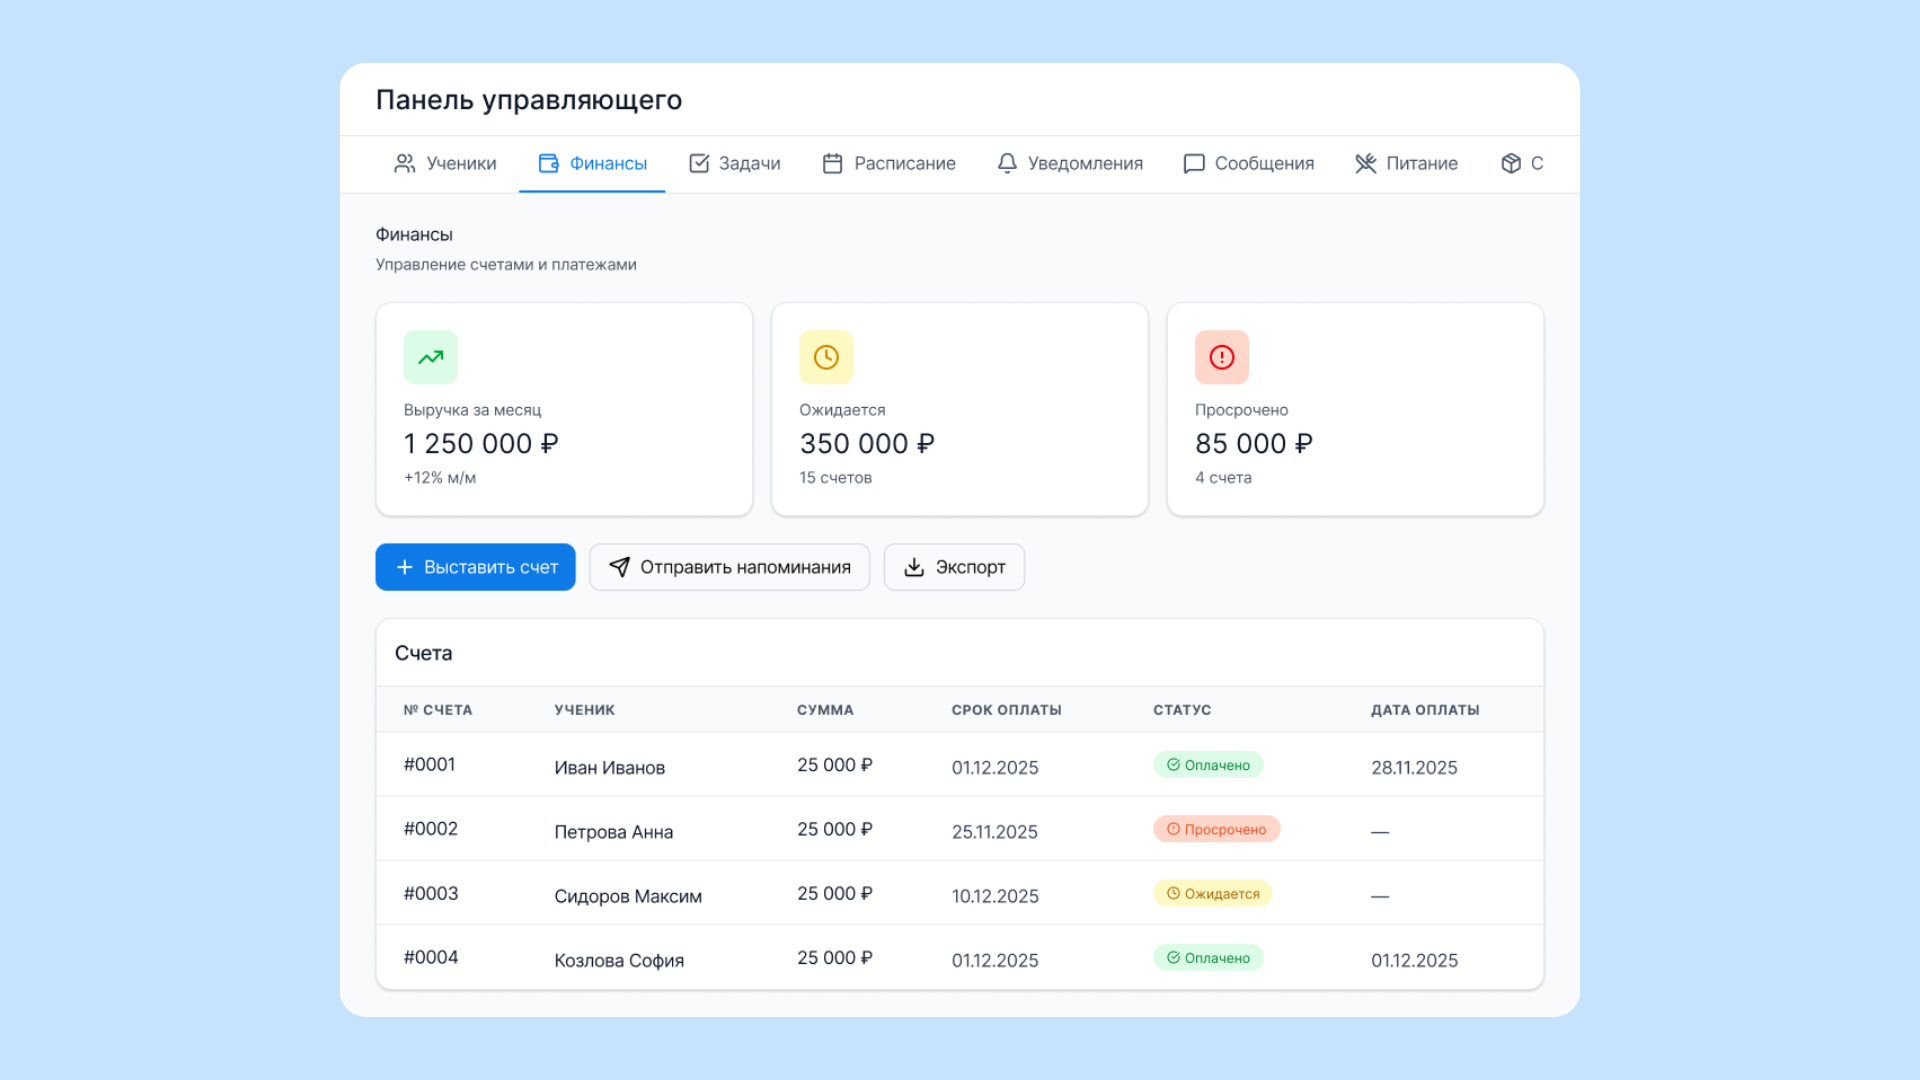Image resolution: width=1920 pixels, height=1080 pixels.
Task: Click the Просрочено status badge for #0002
Action: pos(1216,829)
